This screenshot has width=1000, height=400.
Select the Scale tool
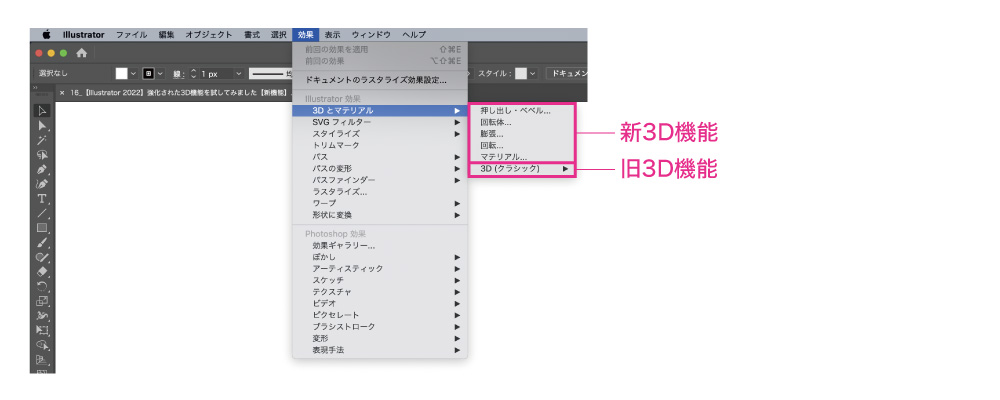pos(42,301)
